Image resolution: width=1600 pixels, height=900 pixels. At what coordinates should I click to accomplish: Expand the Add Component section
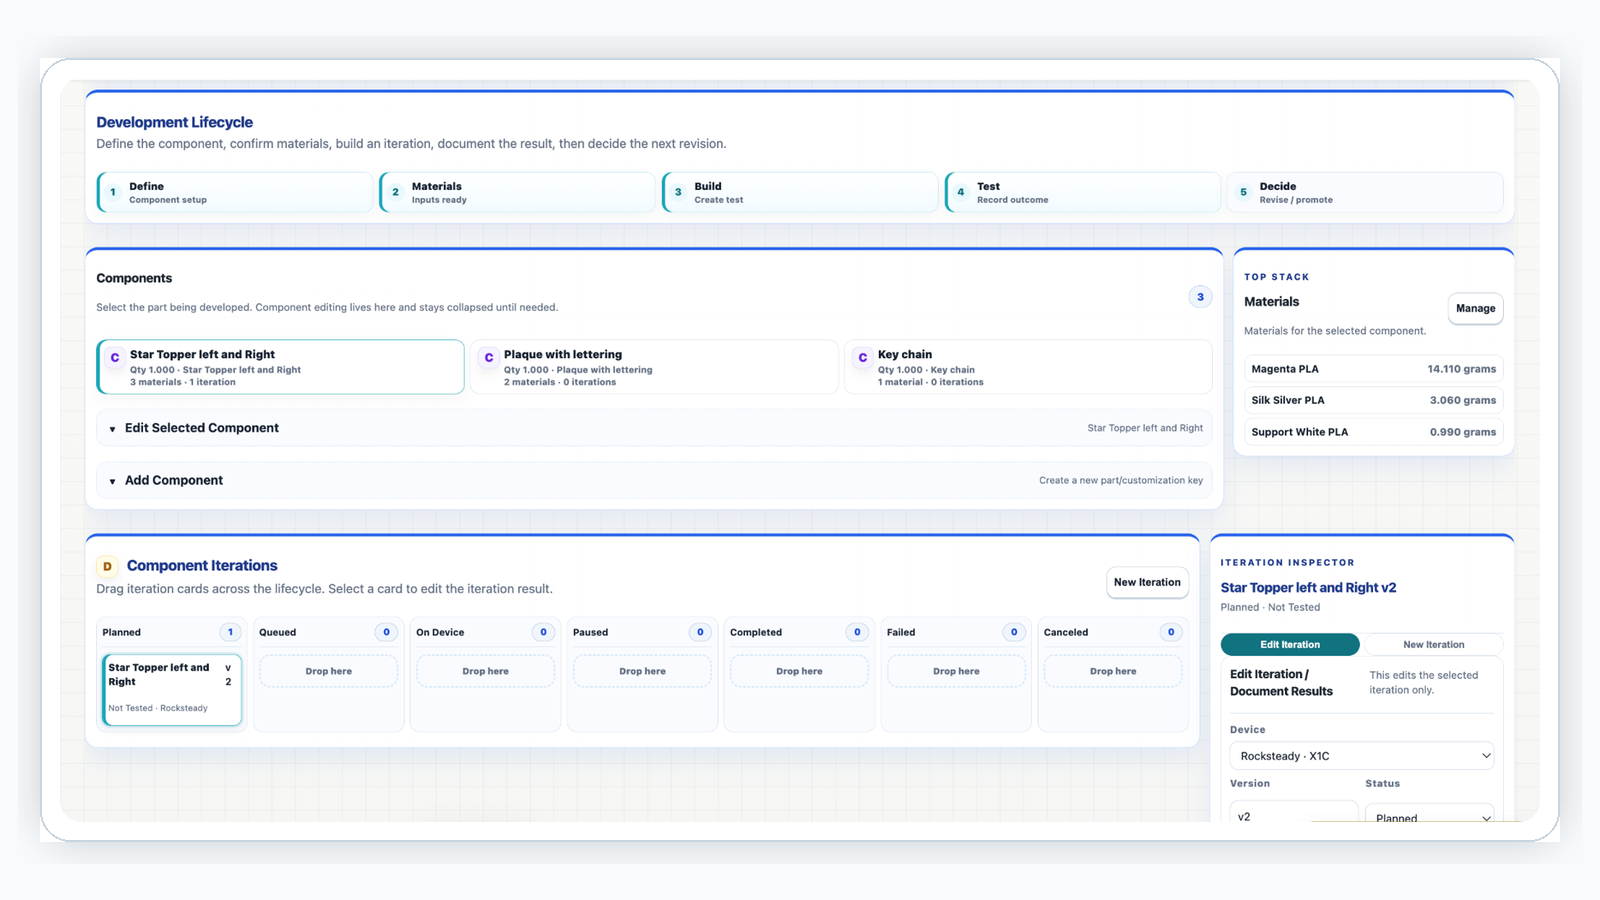pyautogui.click(x=654, y=480)
